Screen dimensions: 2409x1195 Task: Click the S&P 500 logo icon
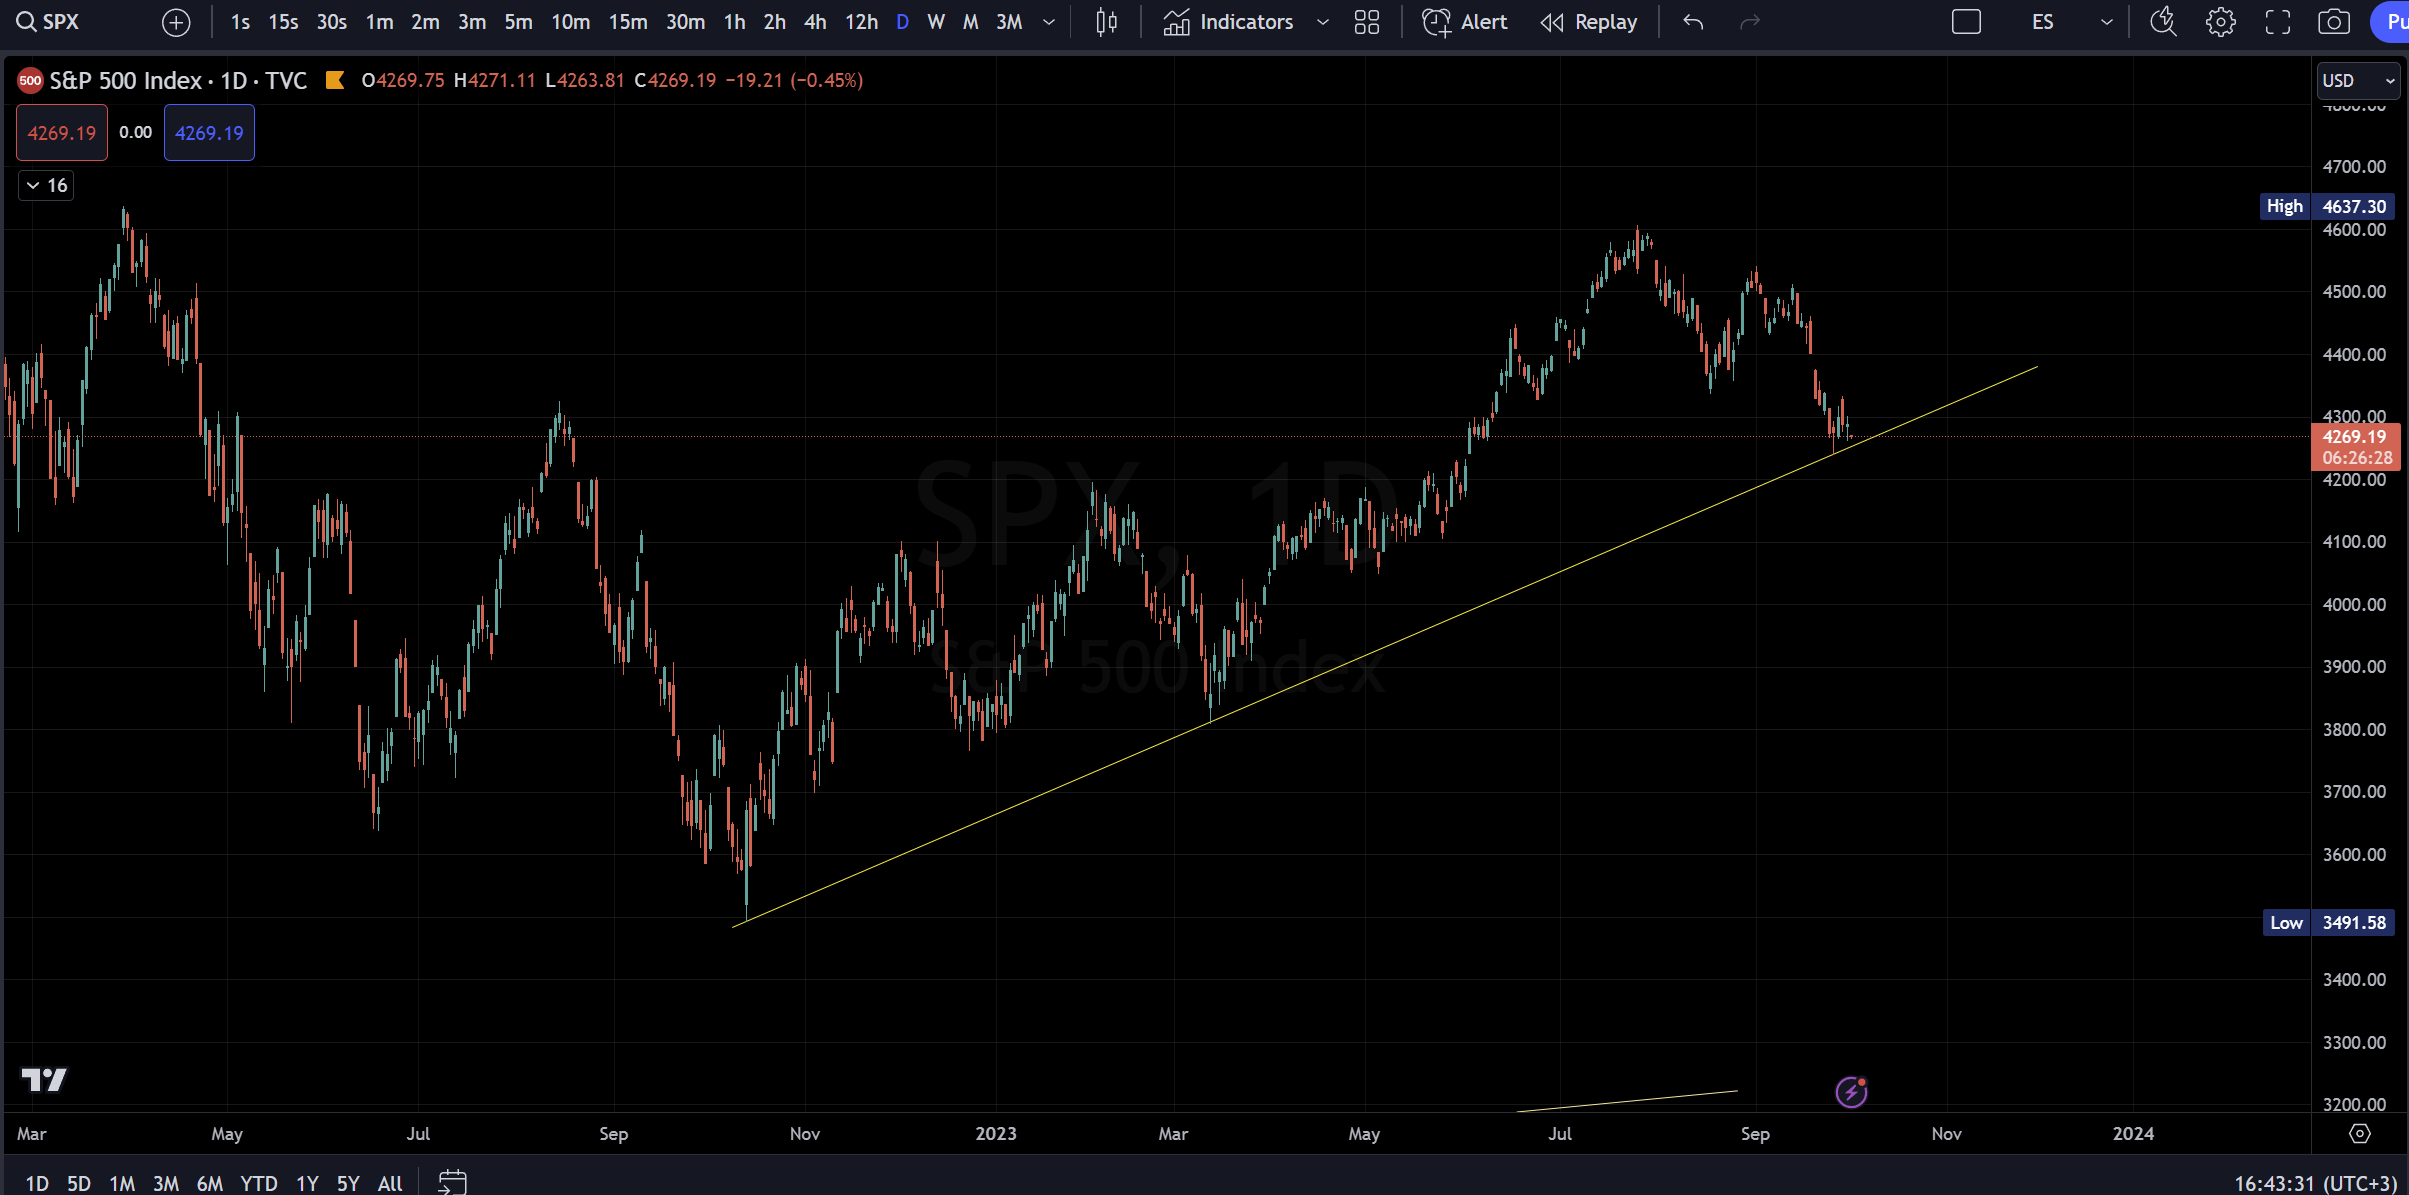30,80
